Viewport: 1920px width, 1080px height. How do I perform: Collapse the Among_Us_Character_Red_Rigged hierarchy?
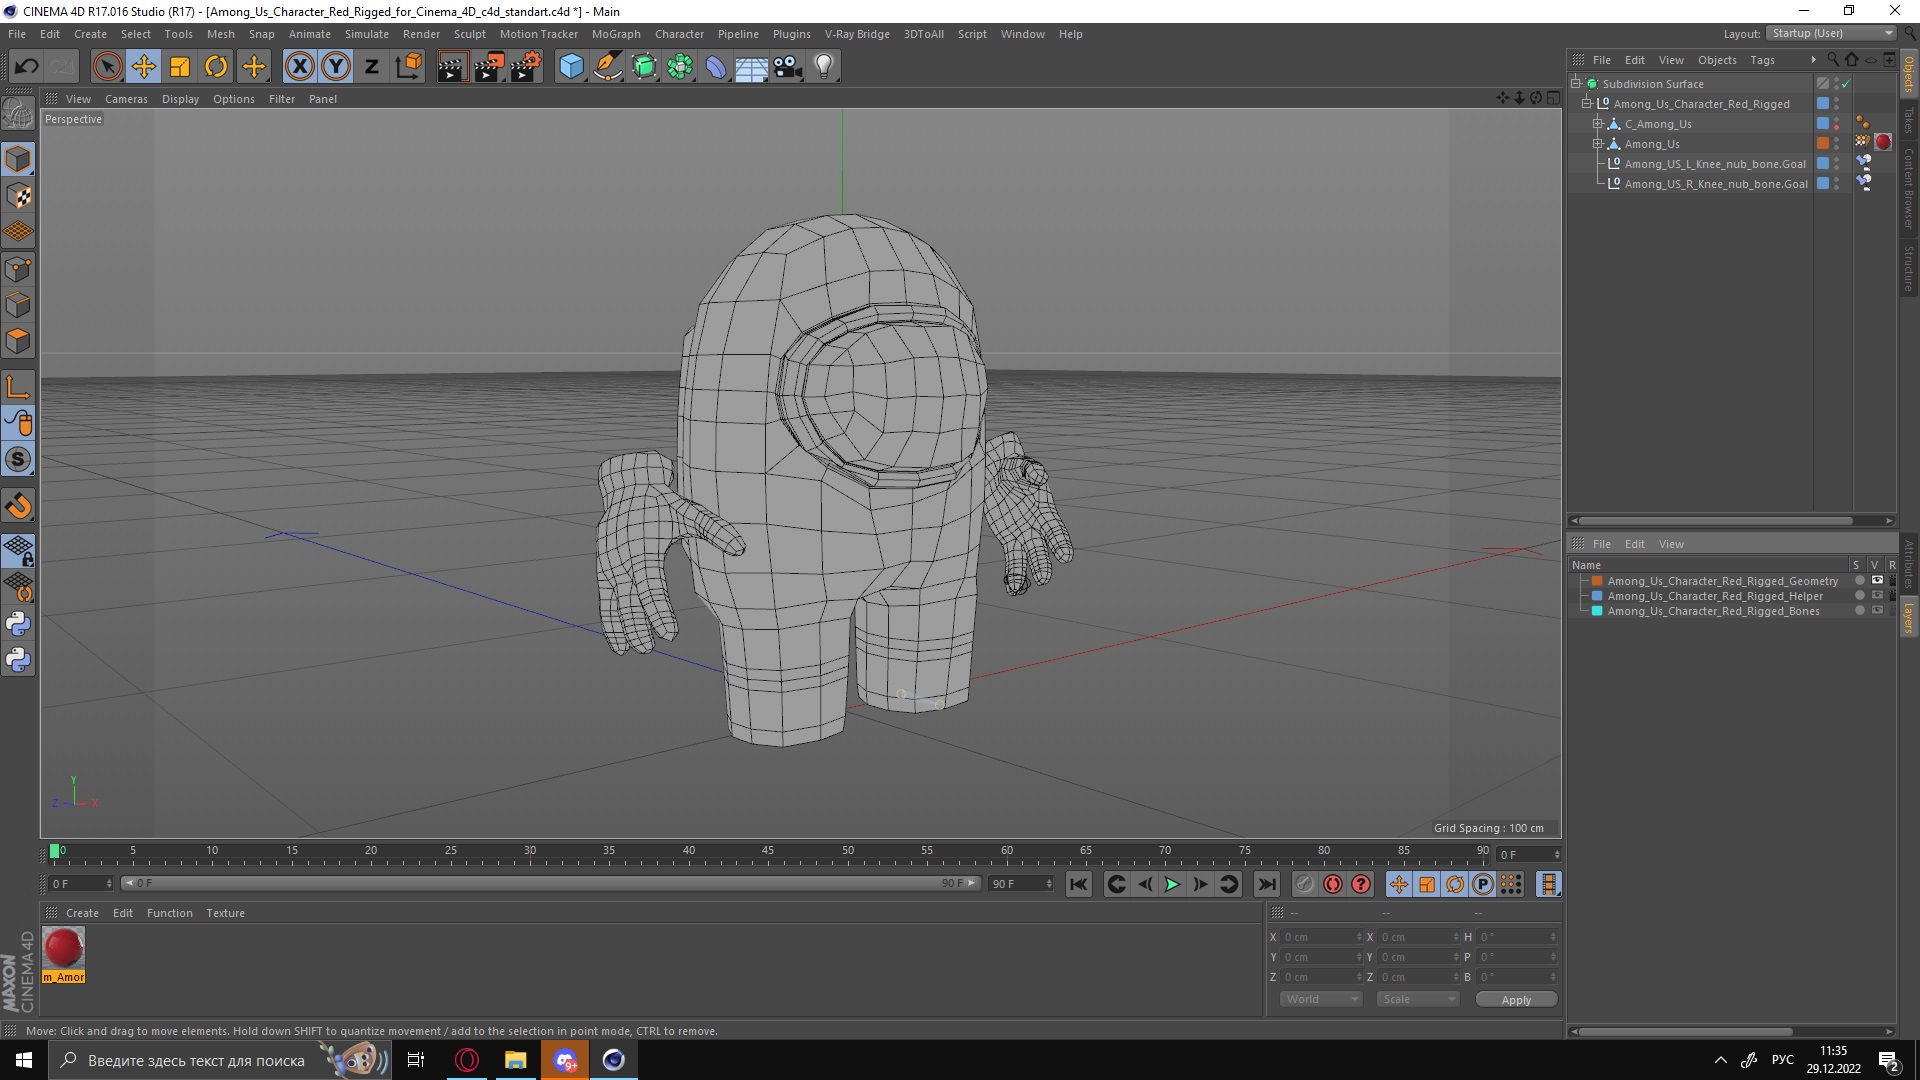click(1587, 104)
